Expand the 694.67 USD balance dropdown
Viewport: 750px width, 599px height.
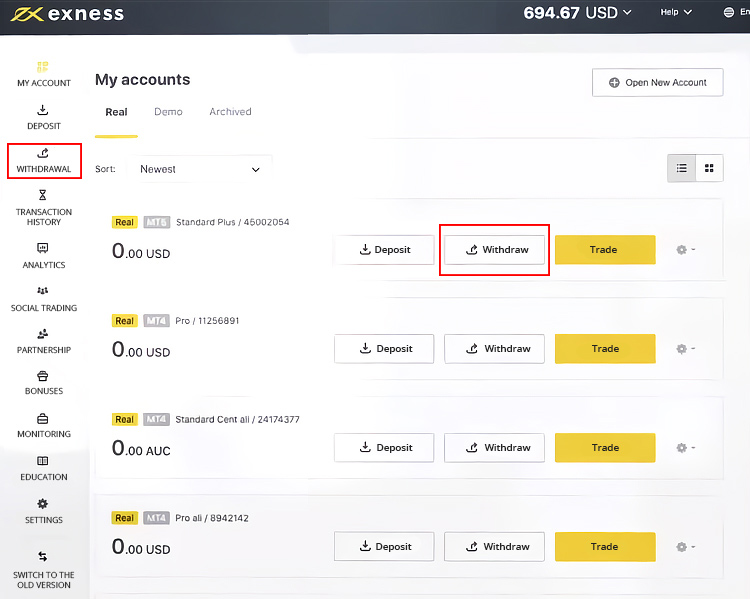(577, 13)
